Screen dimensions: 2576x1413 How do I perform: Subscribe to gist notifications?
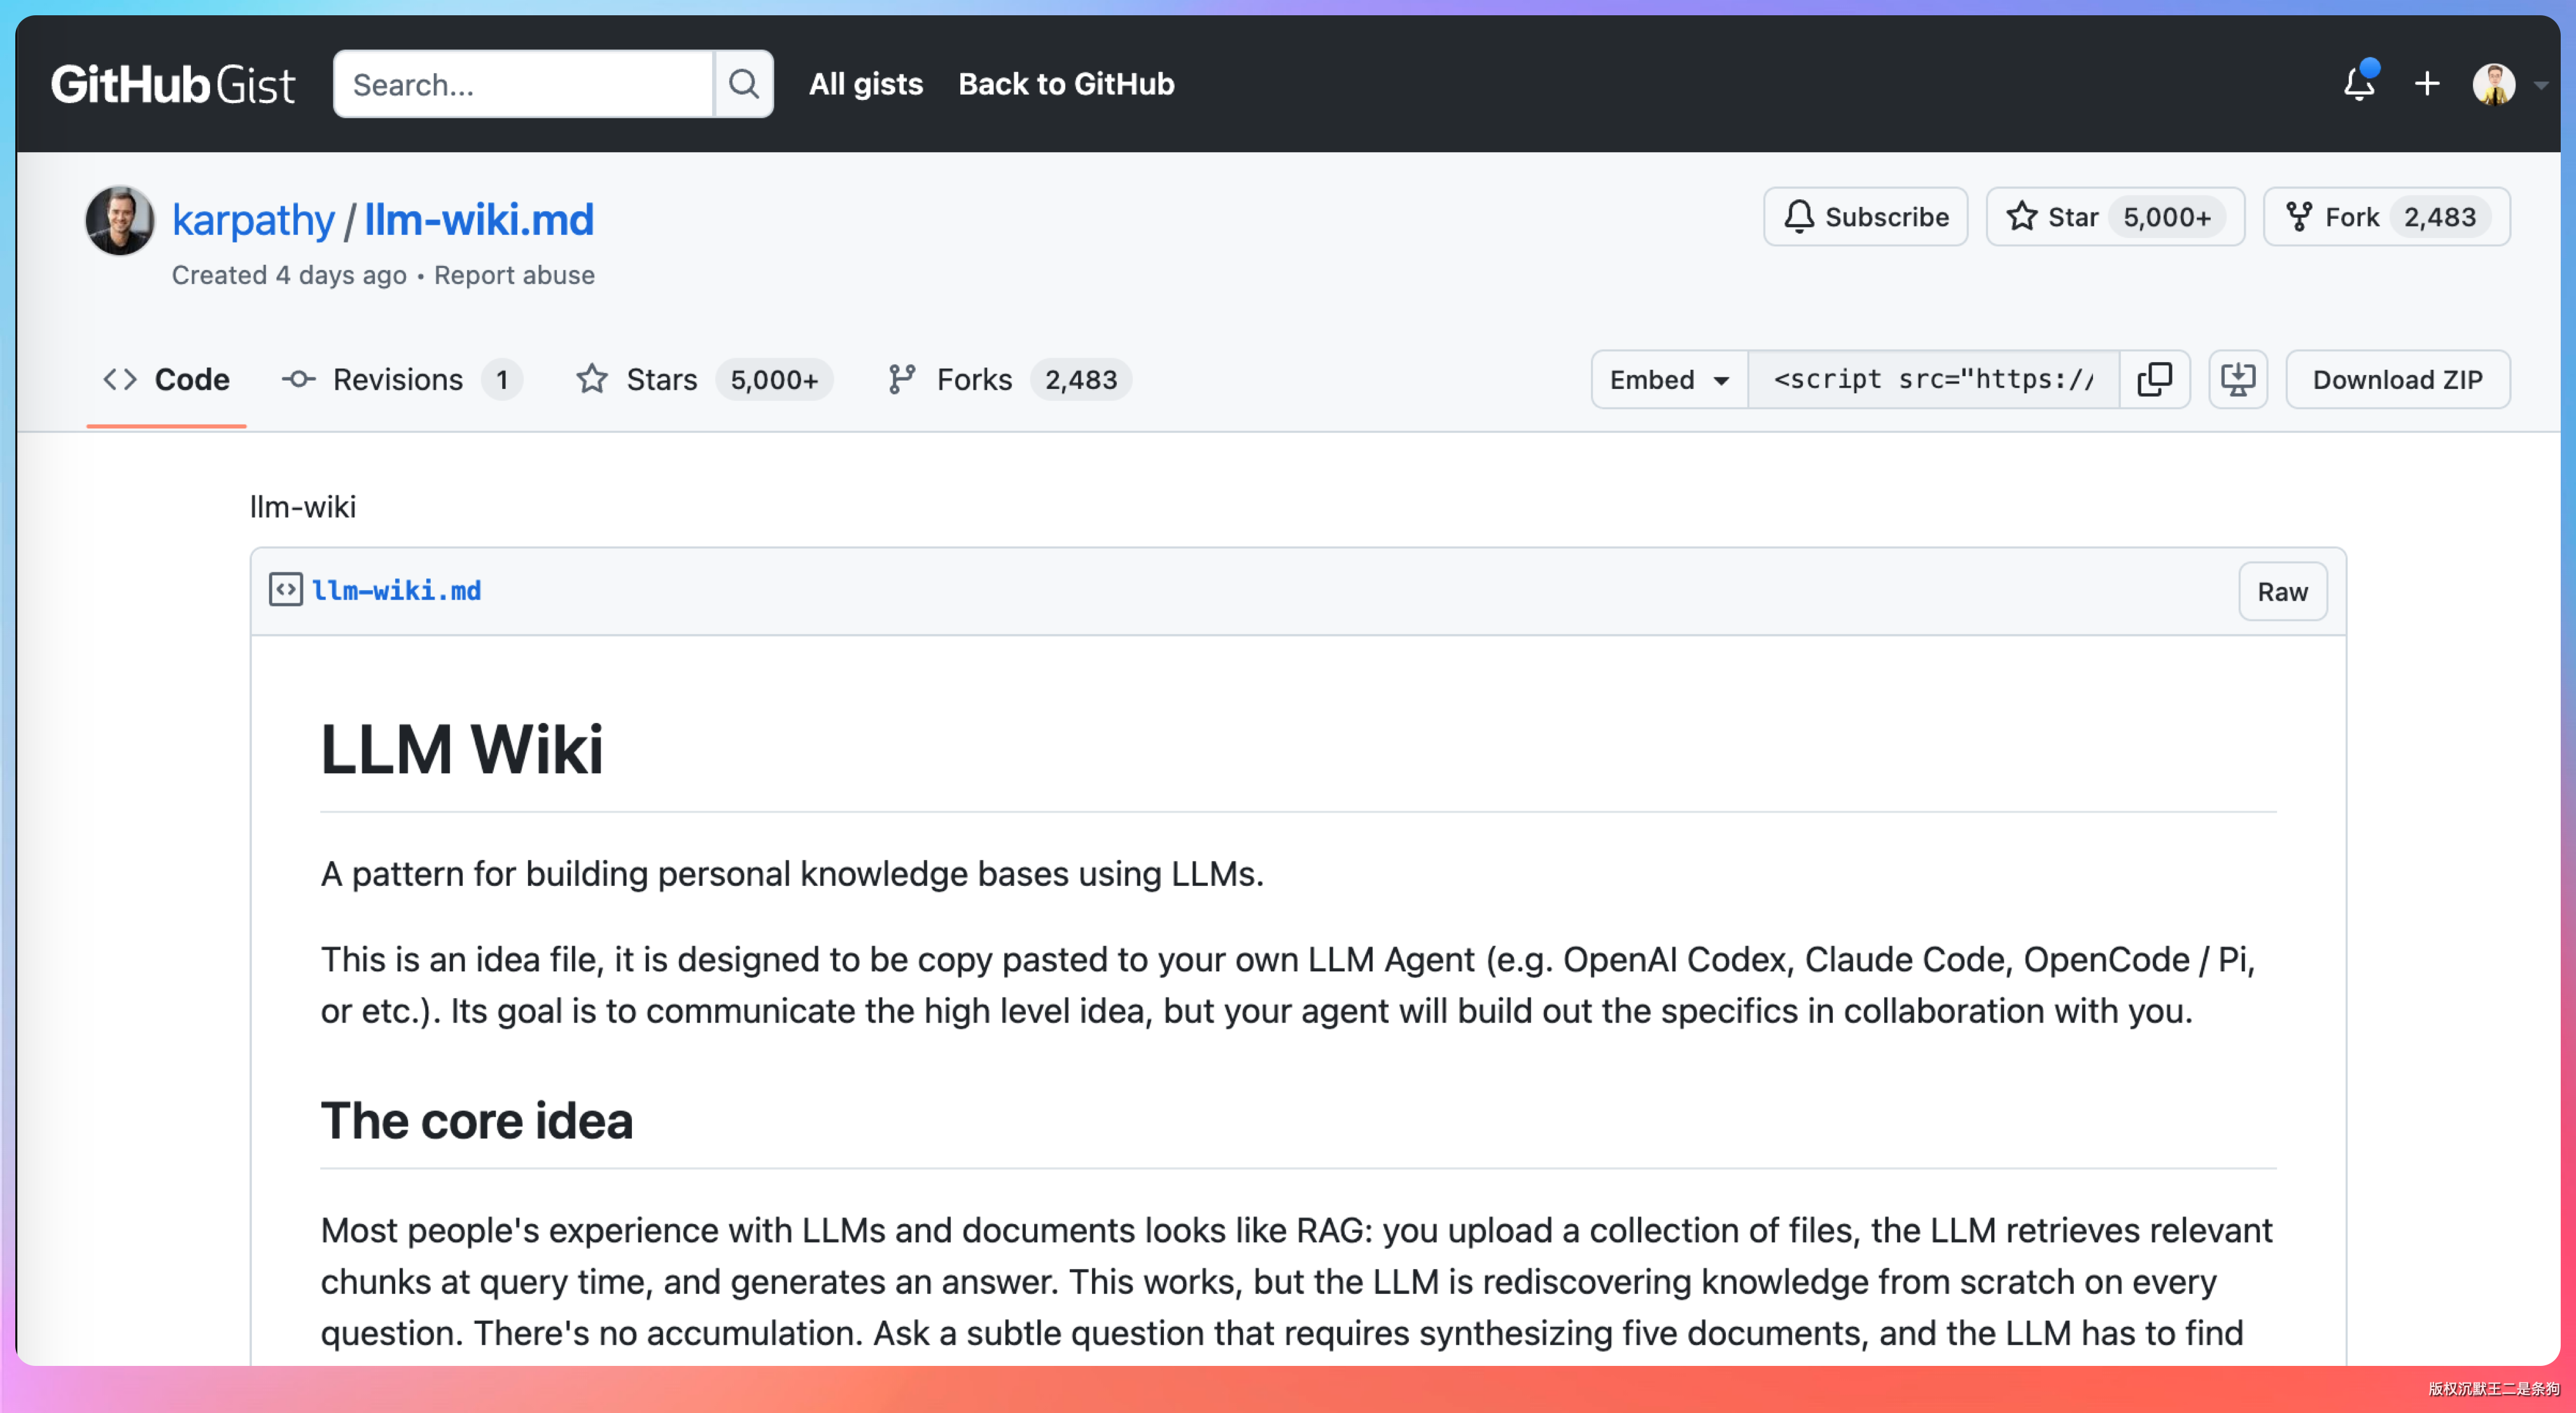coord(1866,217)
